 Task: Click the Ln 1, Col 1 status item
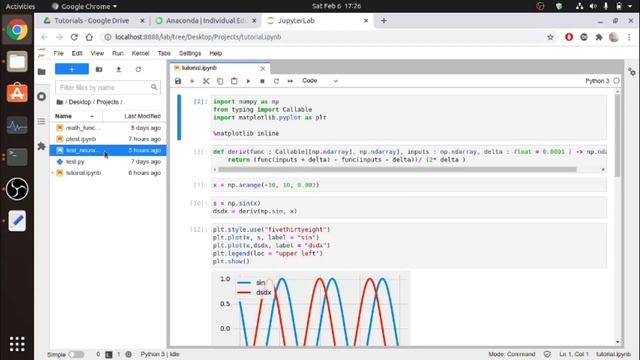tap(573, 354)
